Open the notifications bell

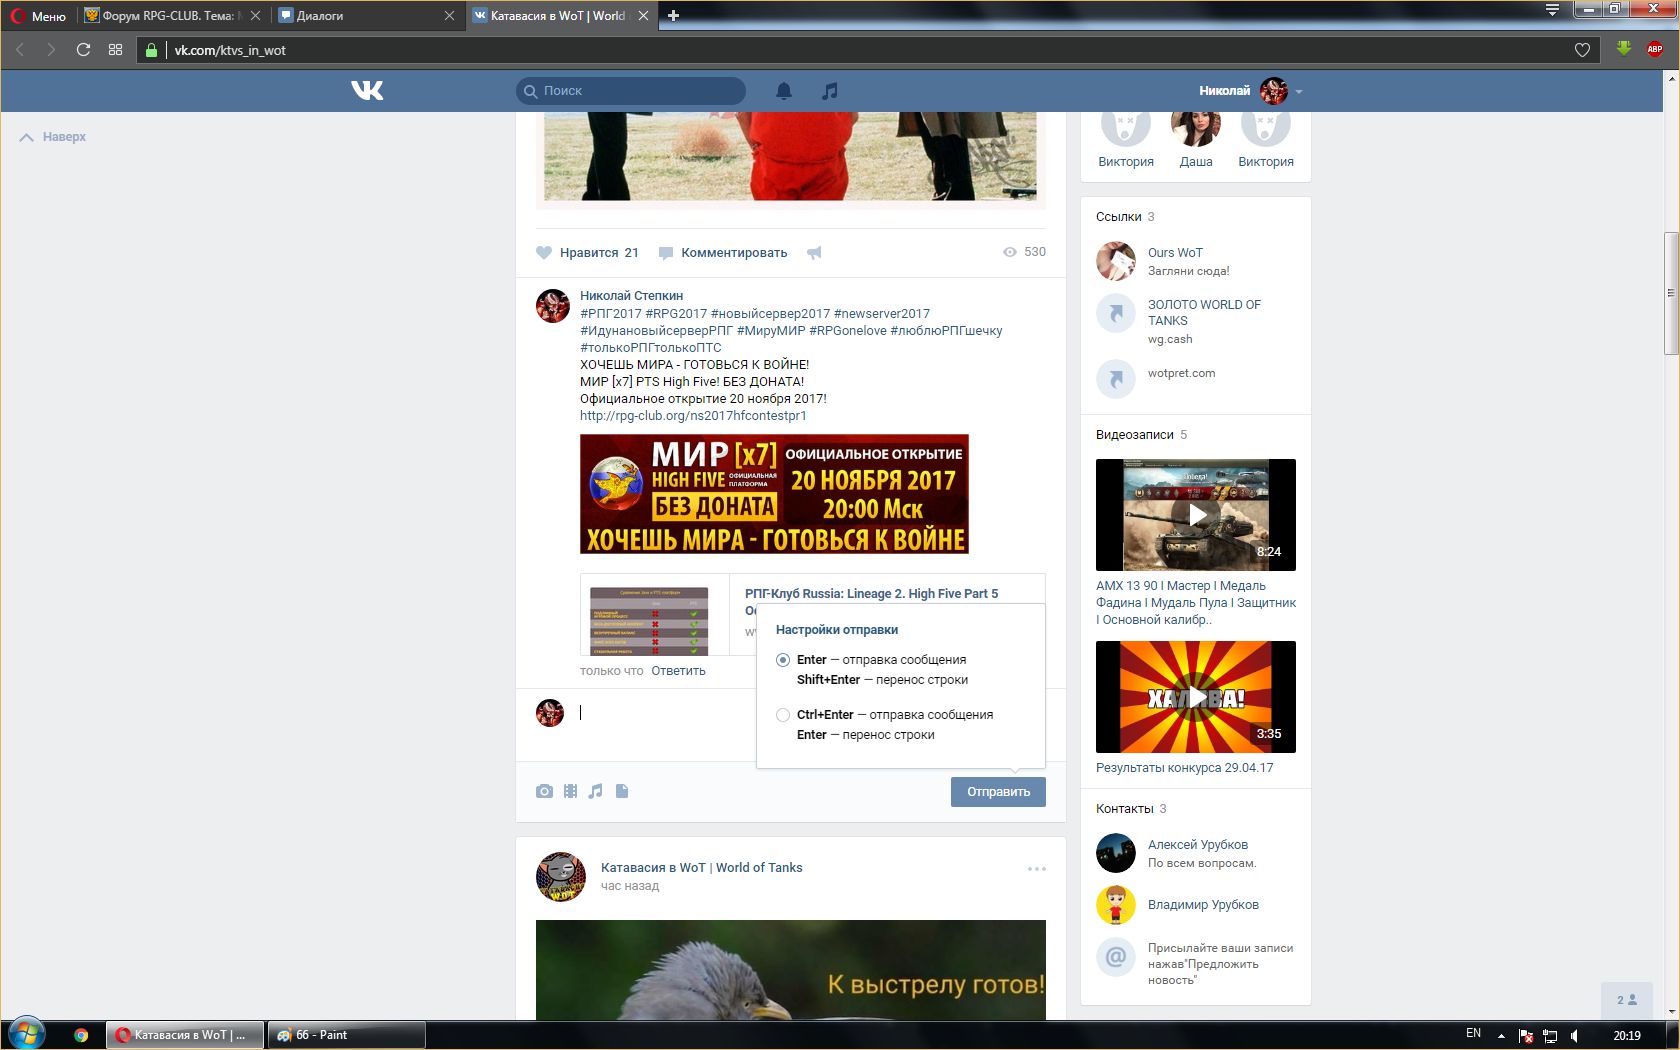click(784, 91)
